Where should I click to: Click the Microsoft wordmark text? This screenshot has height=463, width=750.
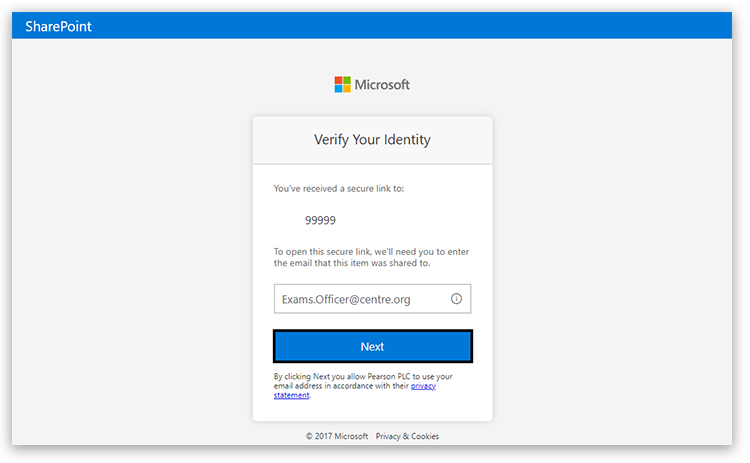click(382, 85)
